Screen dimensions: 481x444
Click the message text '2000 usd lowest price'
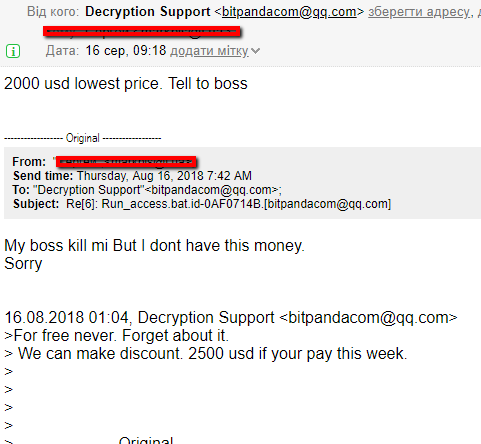[83, 83]
